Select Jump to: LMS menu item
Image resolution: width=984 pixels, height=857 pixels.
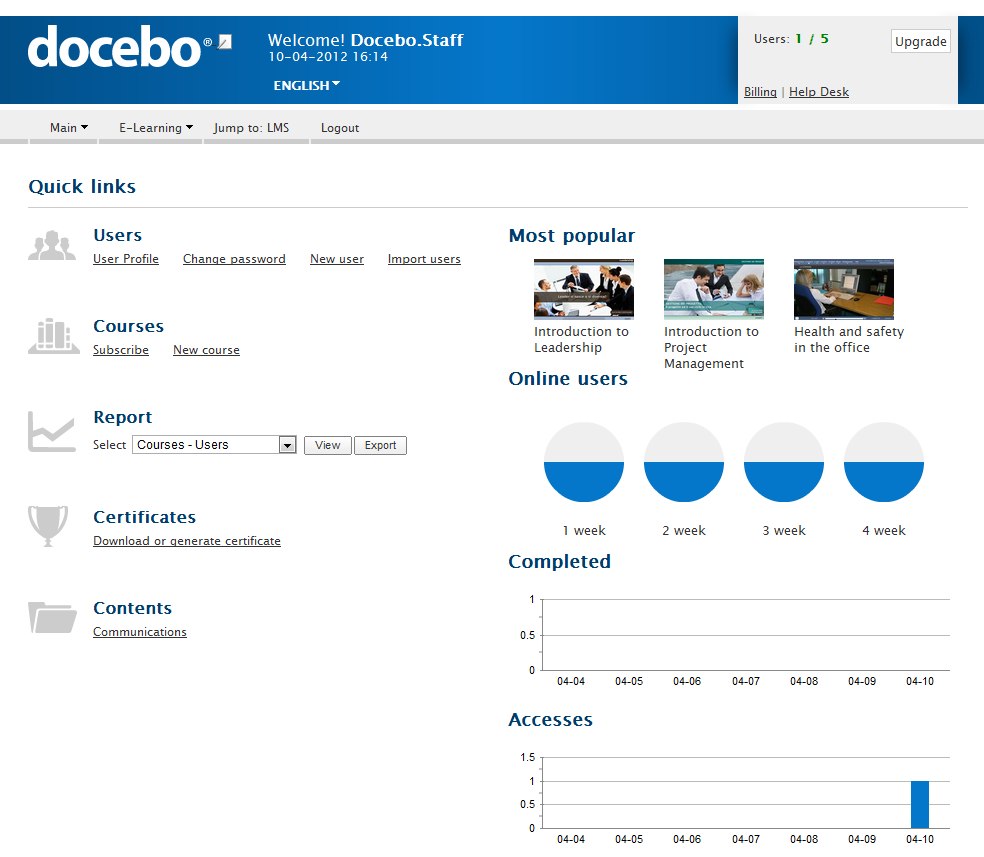[x=251, y=128]
